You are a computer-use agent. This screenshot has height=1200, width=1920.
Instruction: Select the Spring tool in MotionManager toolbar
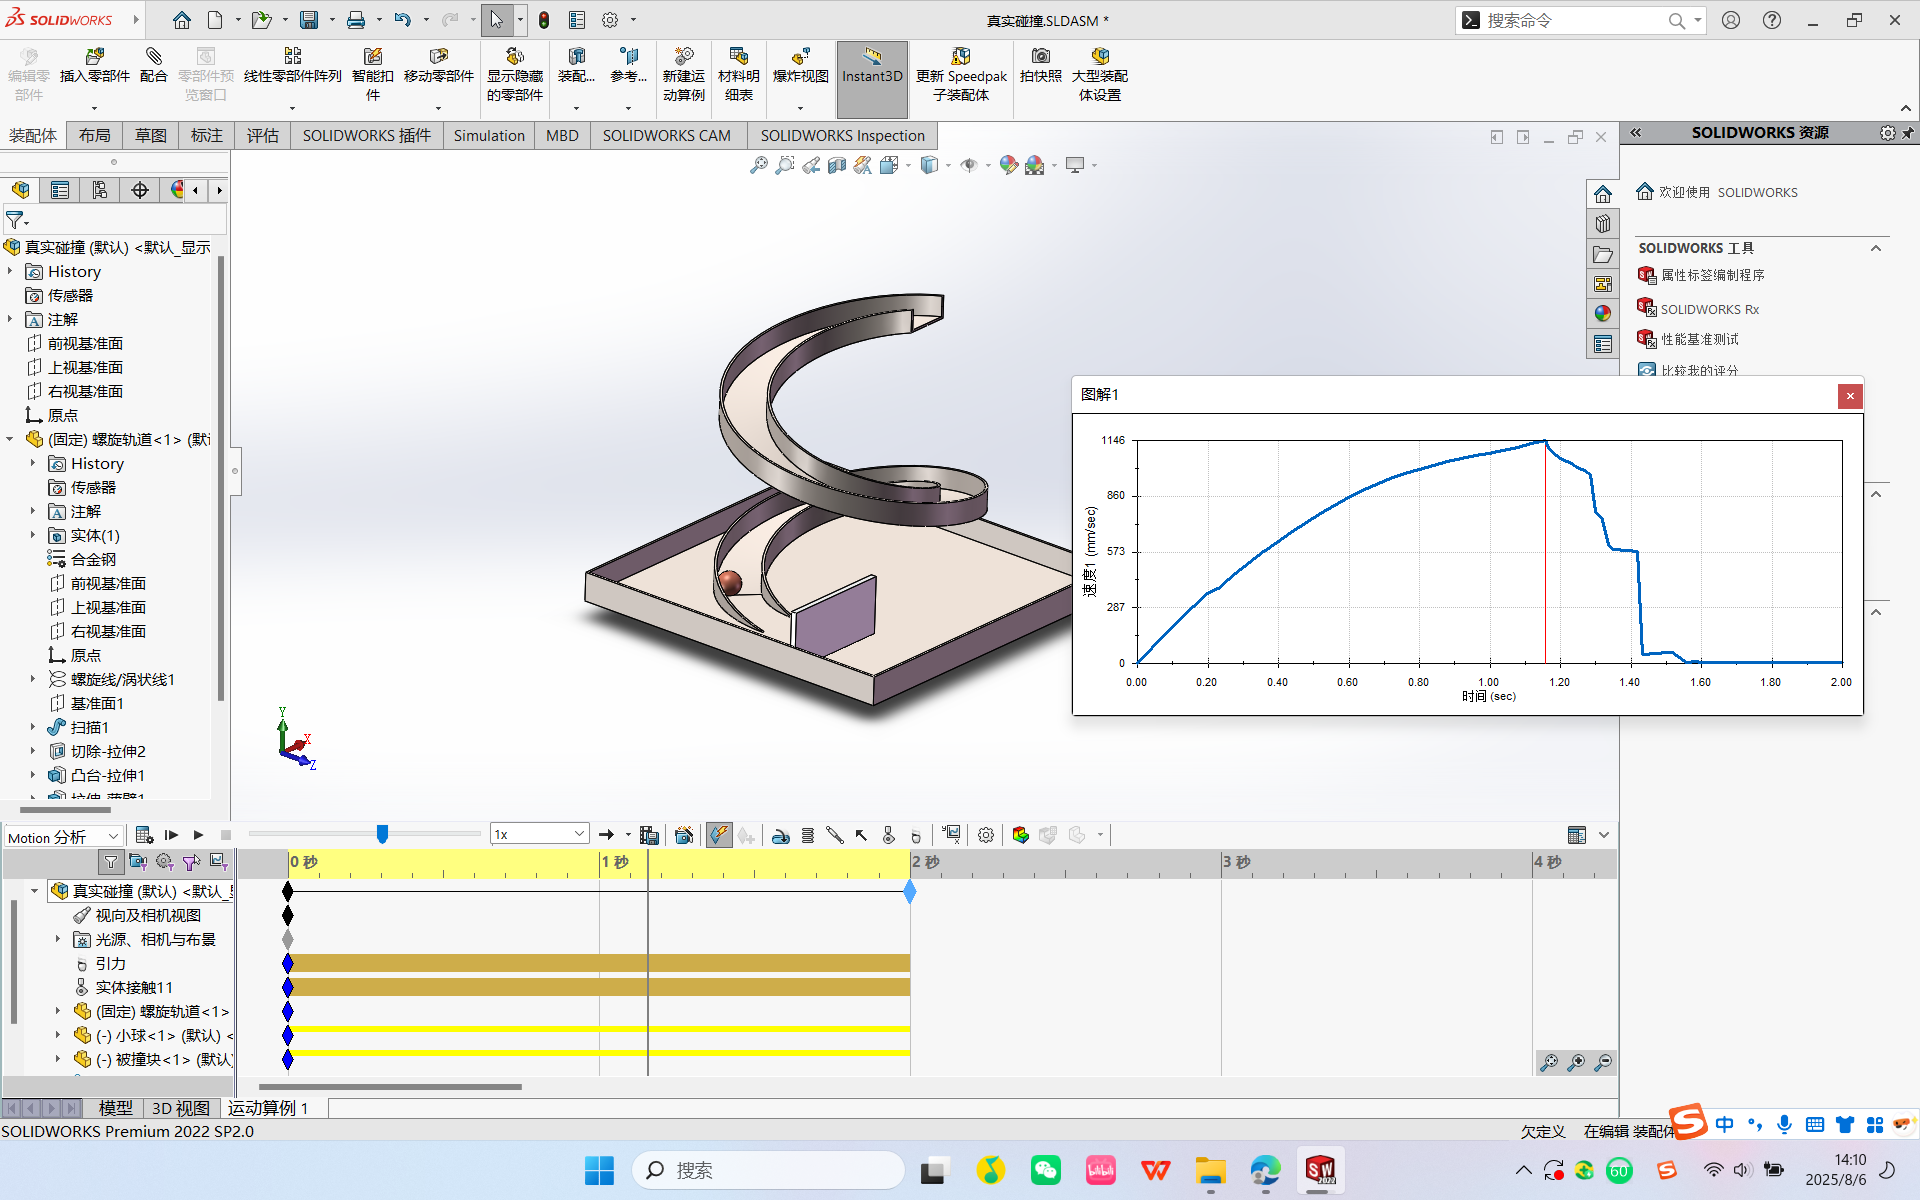click(807, 834)
